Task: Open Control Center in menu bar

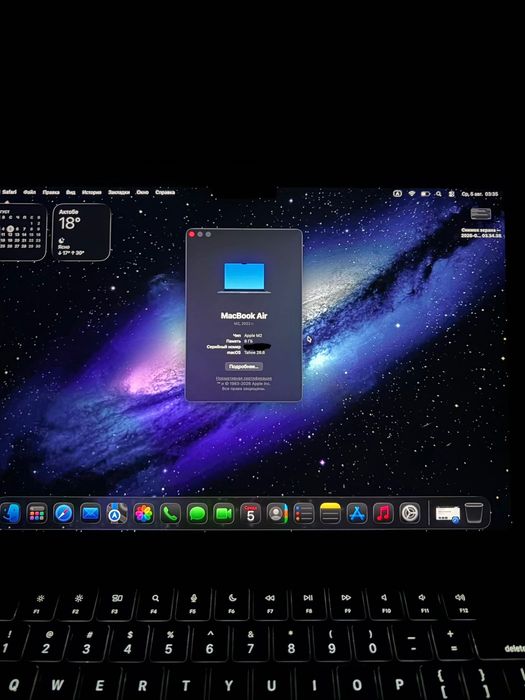Action: click(x=451, y=194)
